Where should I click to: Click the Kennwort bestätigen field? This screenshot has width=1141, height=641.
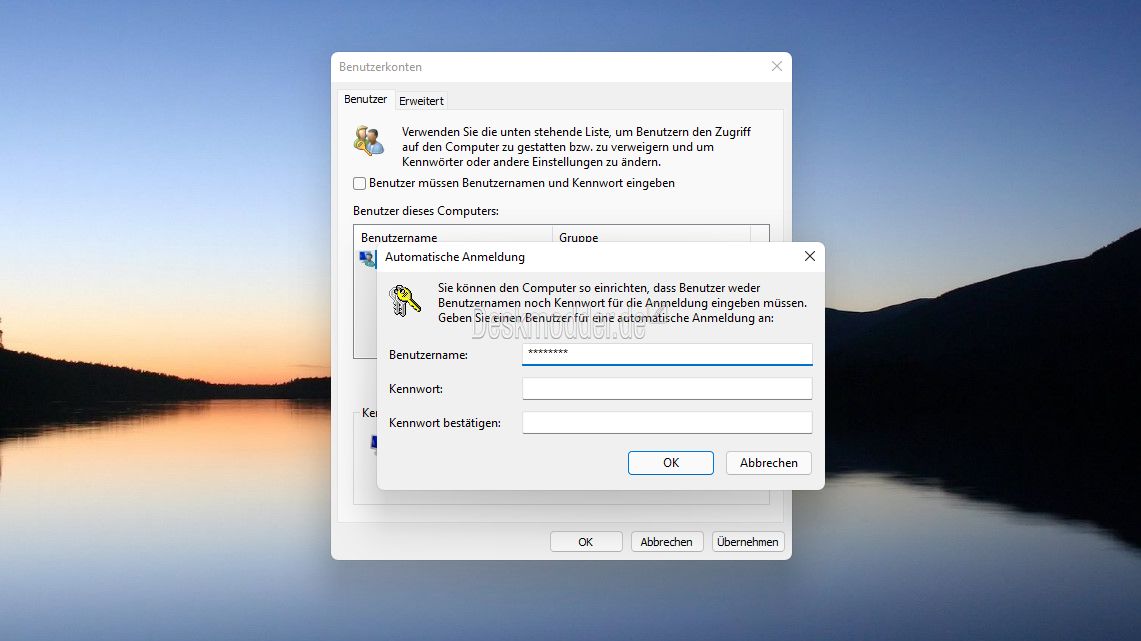click(667, 423)
